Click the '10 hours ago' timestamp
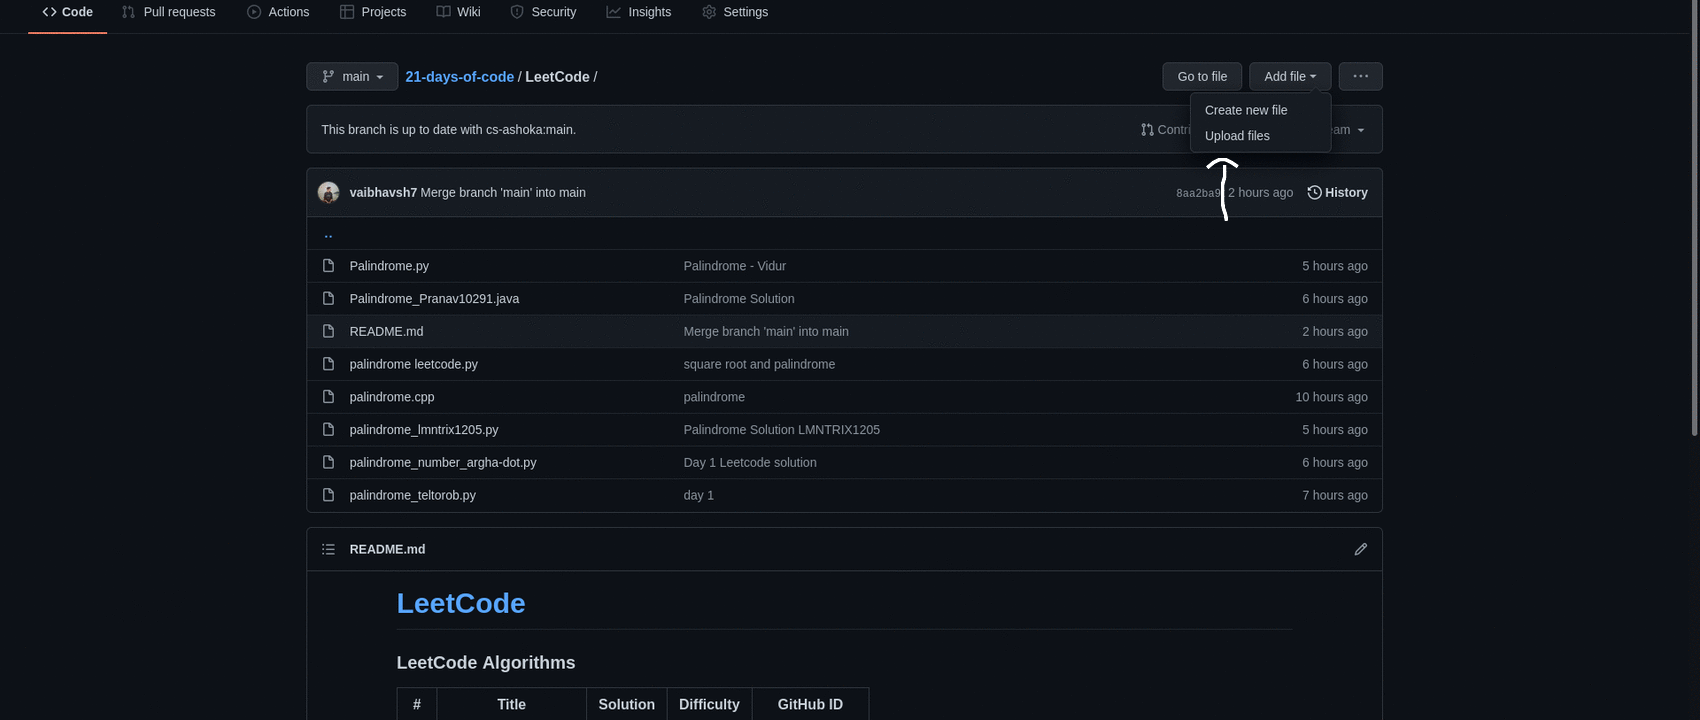 [x=1331, y=397]
